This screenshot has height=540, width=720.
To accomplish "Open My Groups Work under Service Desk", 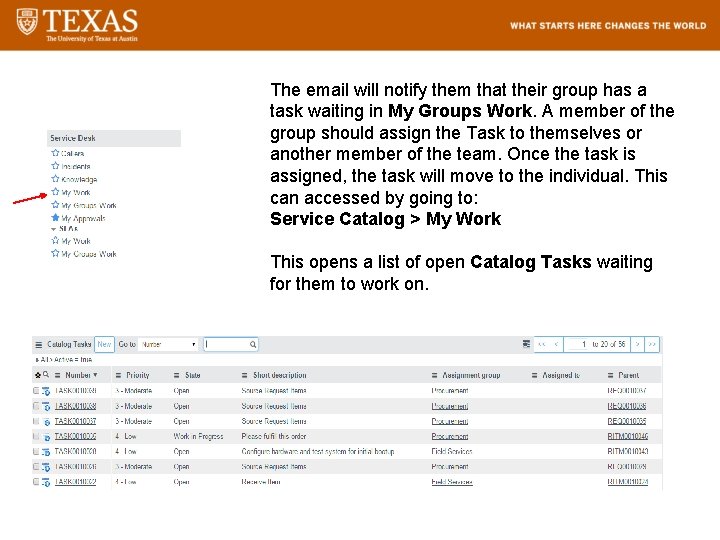I will coord(89,205).
